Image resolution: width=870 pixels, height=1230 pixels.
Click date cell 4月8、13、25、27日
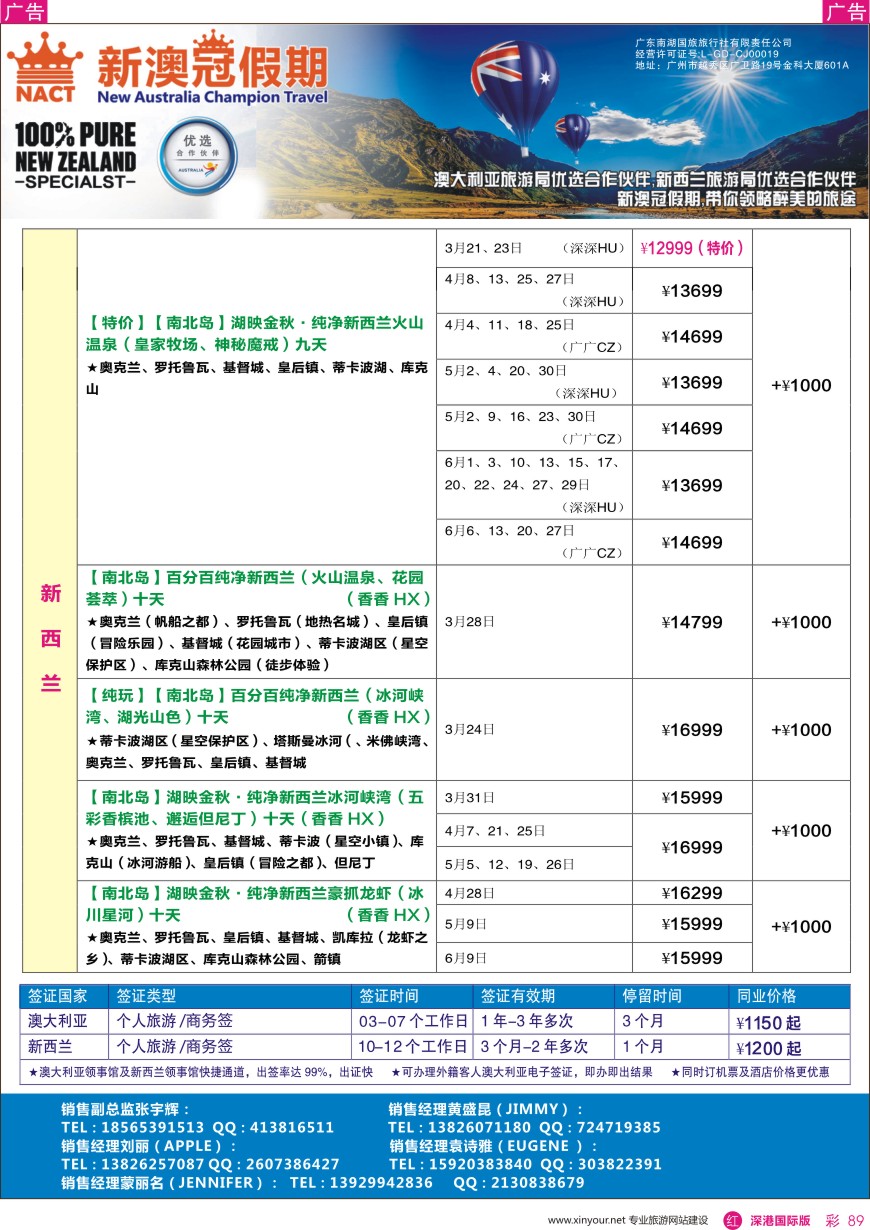(x=535, y=290)
